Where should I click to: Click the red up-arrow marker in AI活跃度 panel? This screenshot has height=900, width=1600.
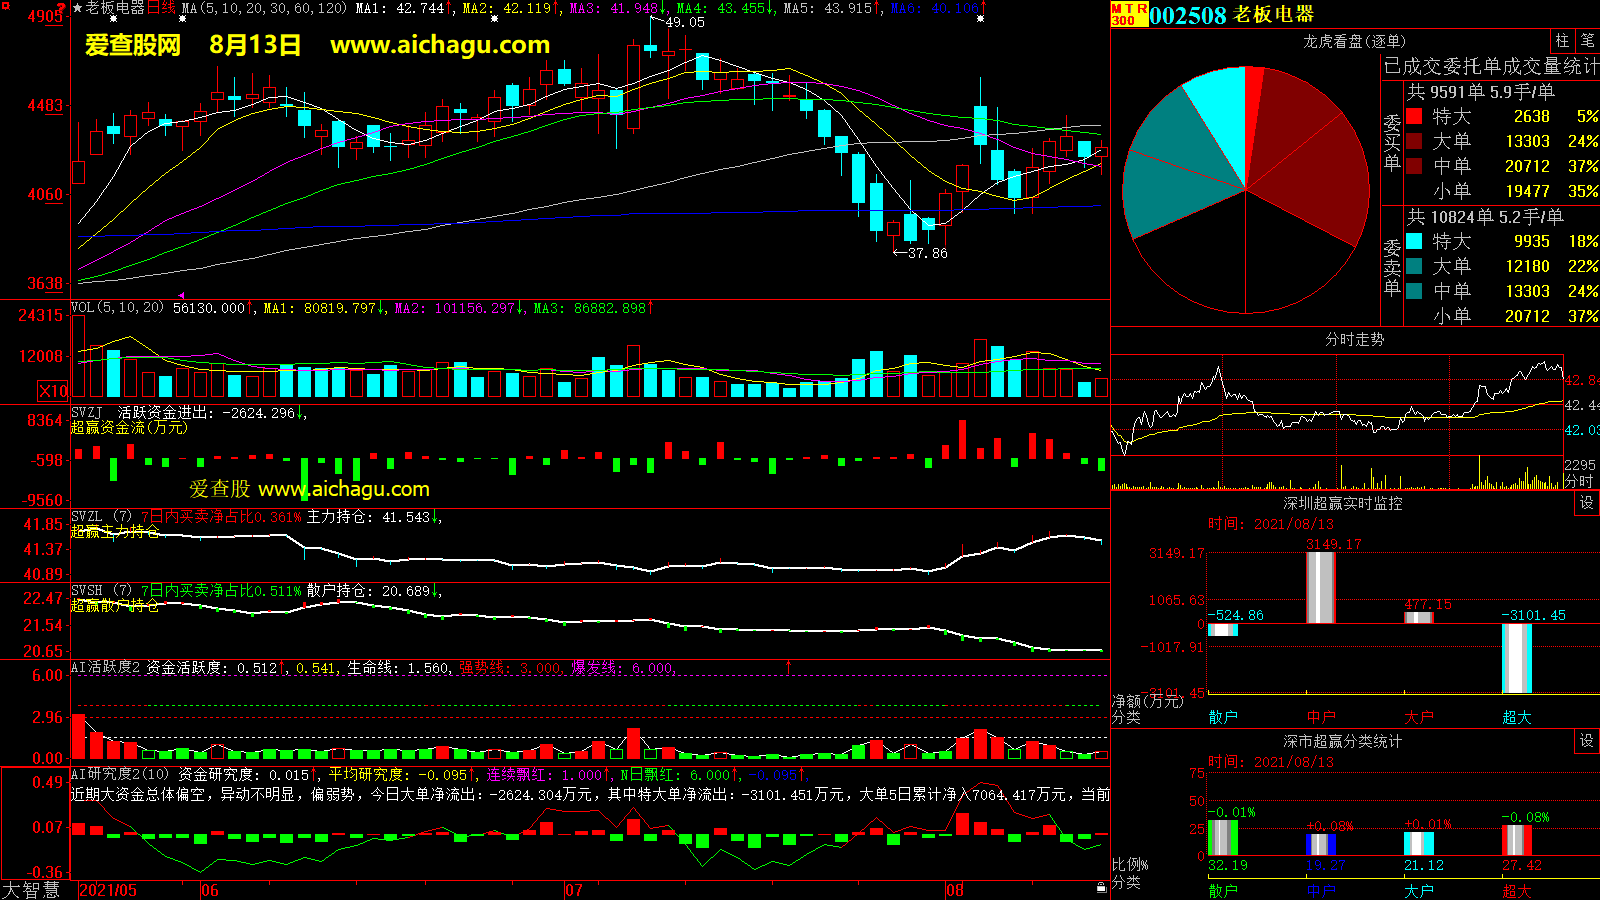[788, 667]
